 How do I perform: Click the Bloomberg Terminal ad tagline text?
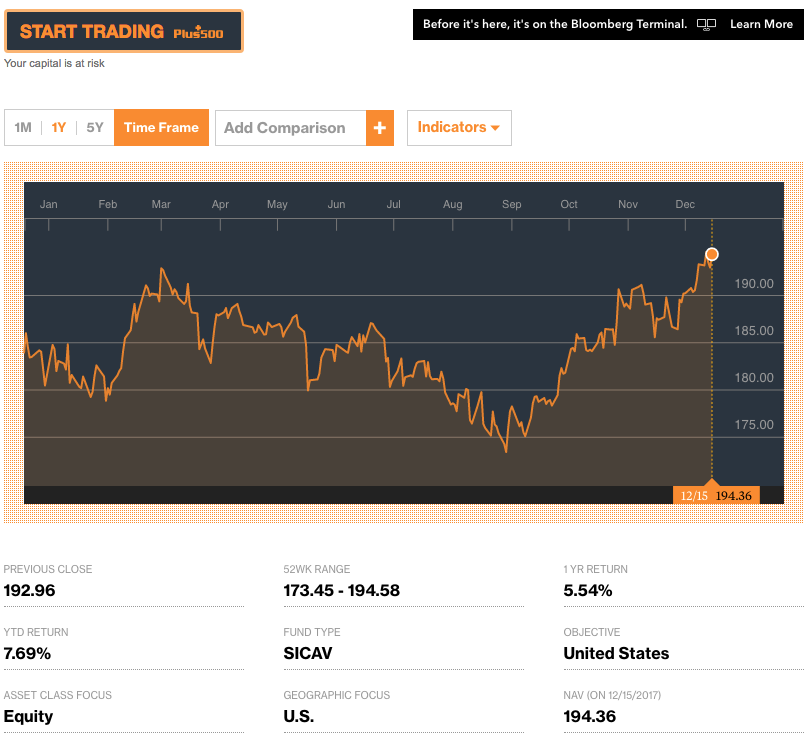coord(555,24)
